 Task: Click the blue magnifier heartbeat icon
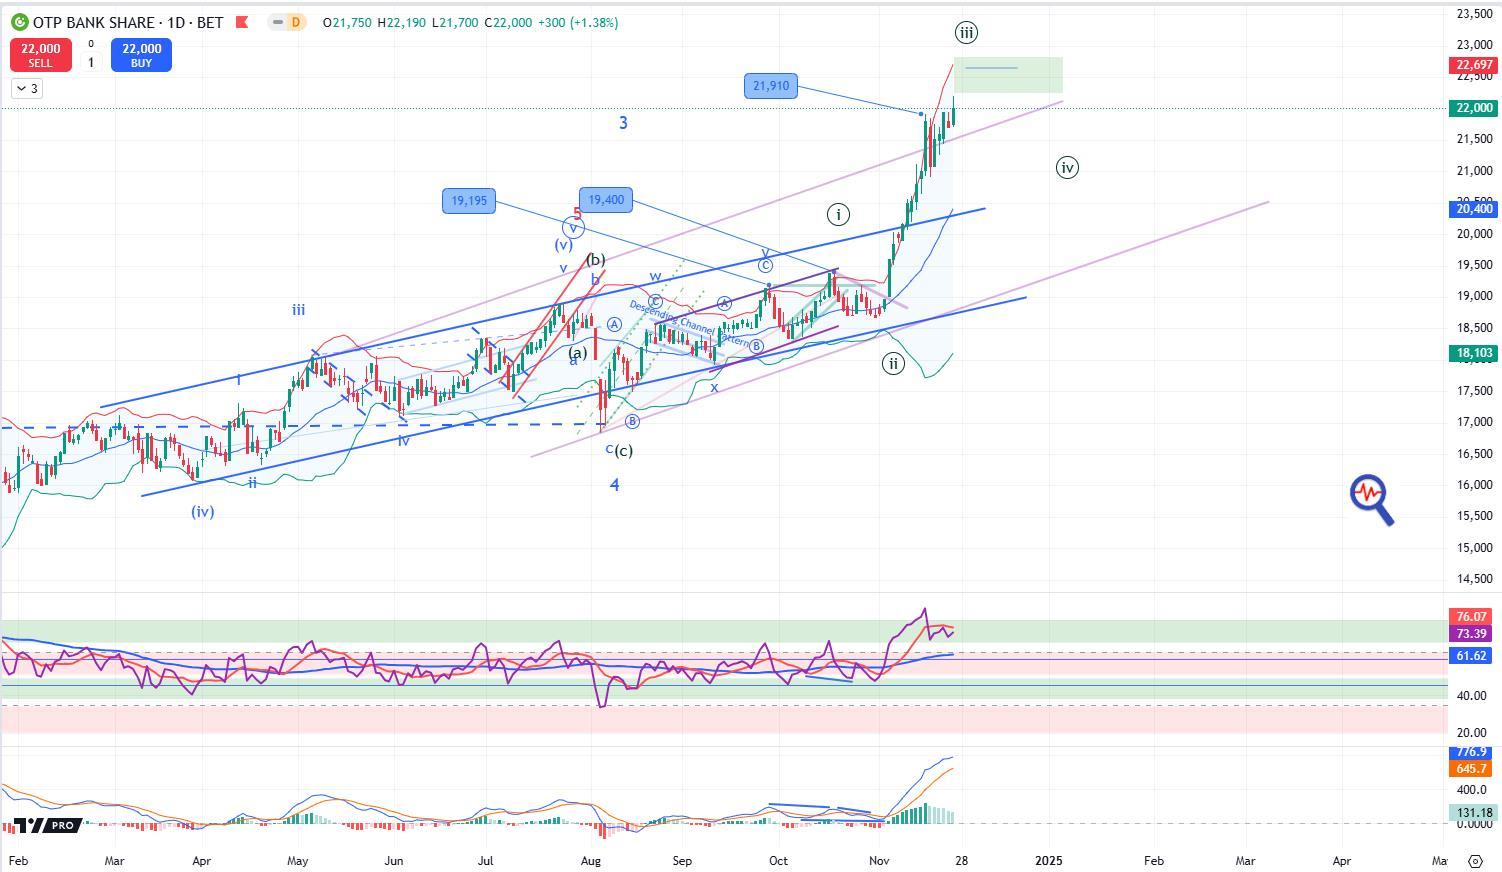(x=1372, y=499)
